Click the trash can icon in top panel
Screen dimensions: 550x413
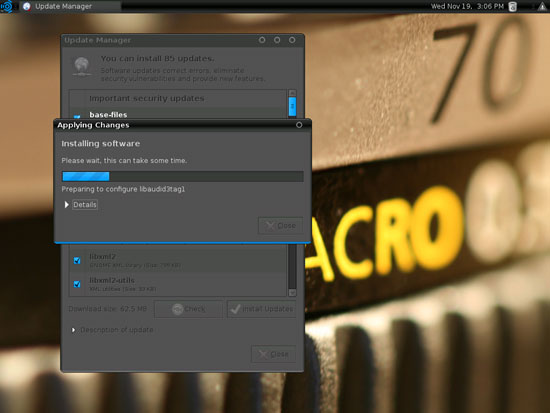click(512, 6)
